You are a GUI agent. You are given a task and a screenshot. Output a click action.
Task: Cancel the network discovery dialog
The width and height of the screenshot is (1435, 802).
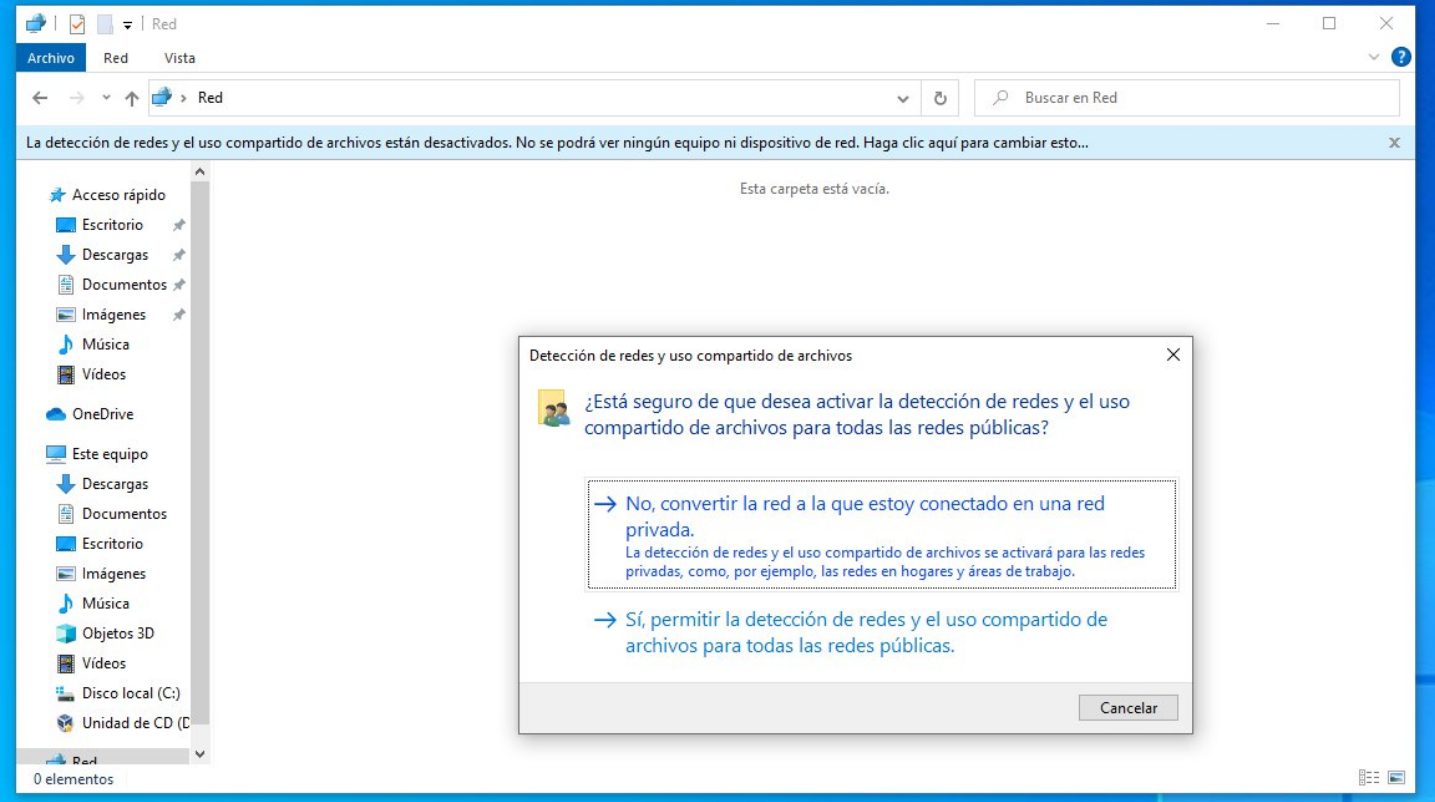pos(1128,707)
